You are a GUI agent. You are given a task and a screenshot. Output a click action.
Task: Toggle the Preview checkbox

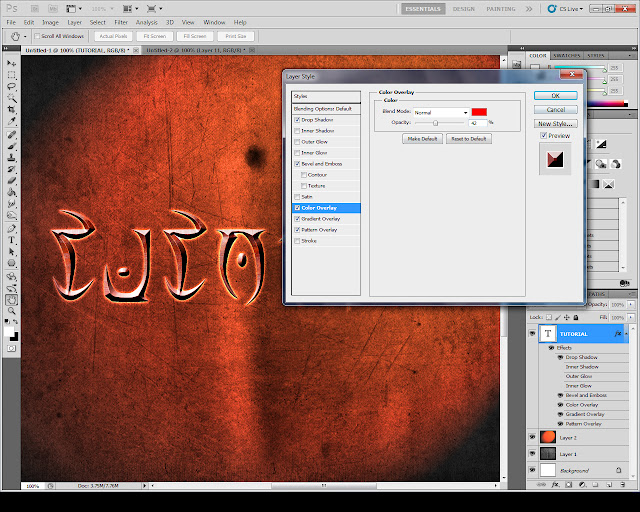(544, 136)
